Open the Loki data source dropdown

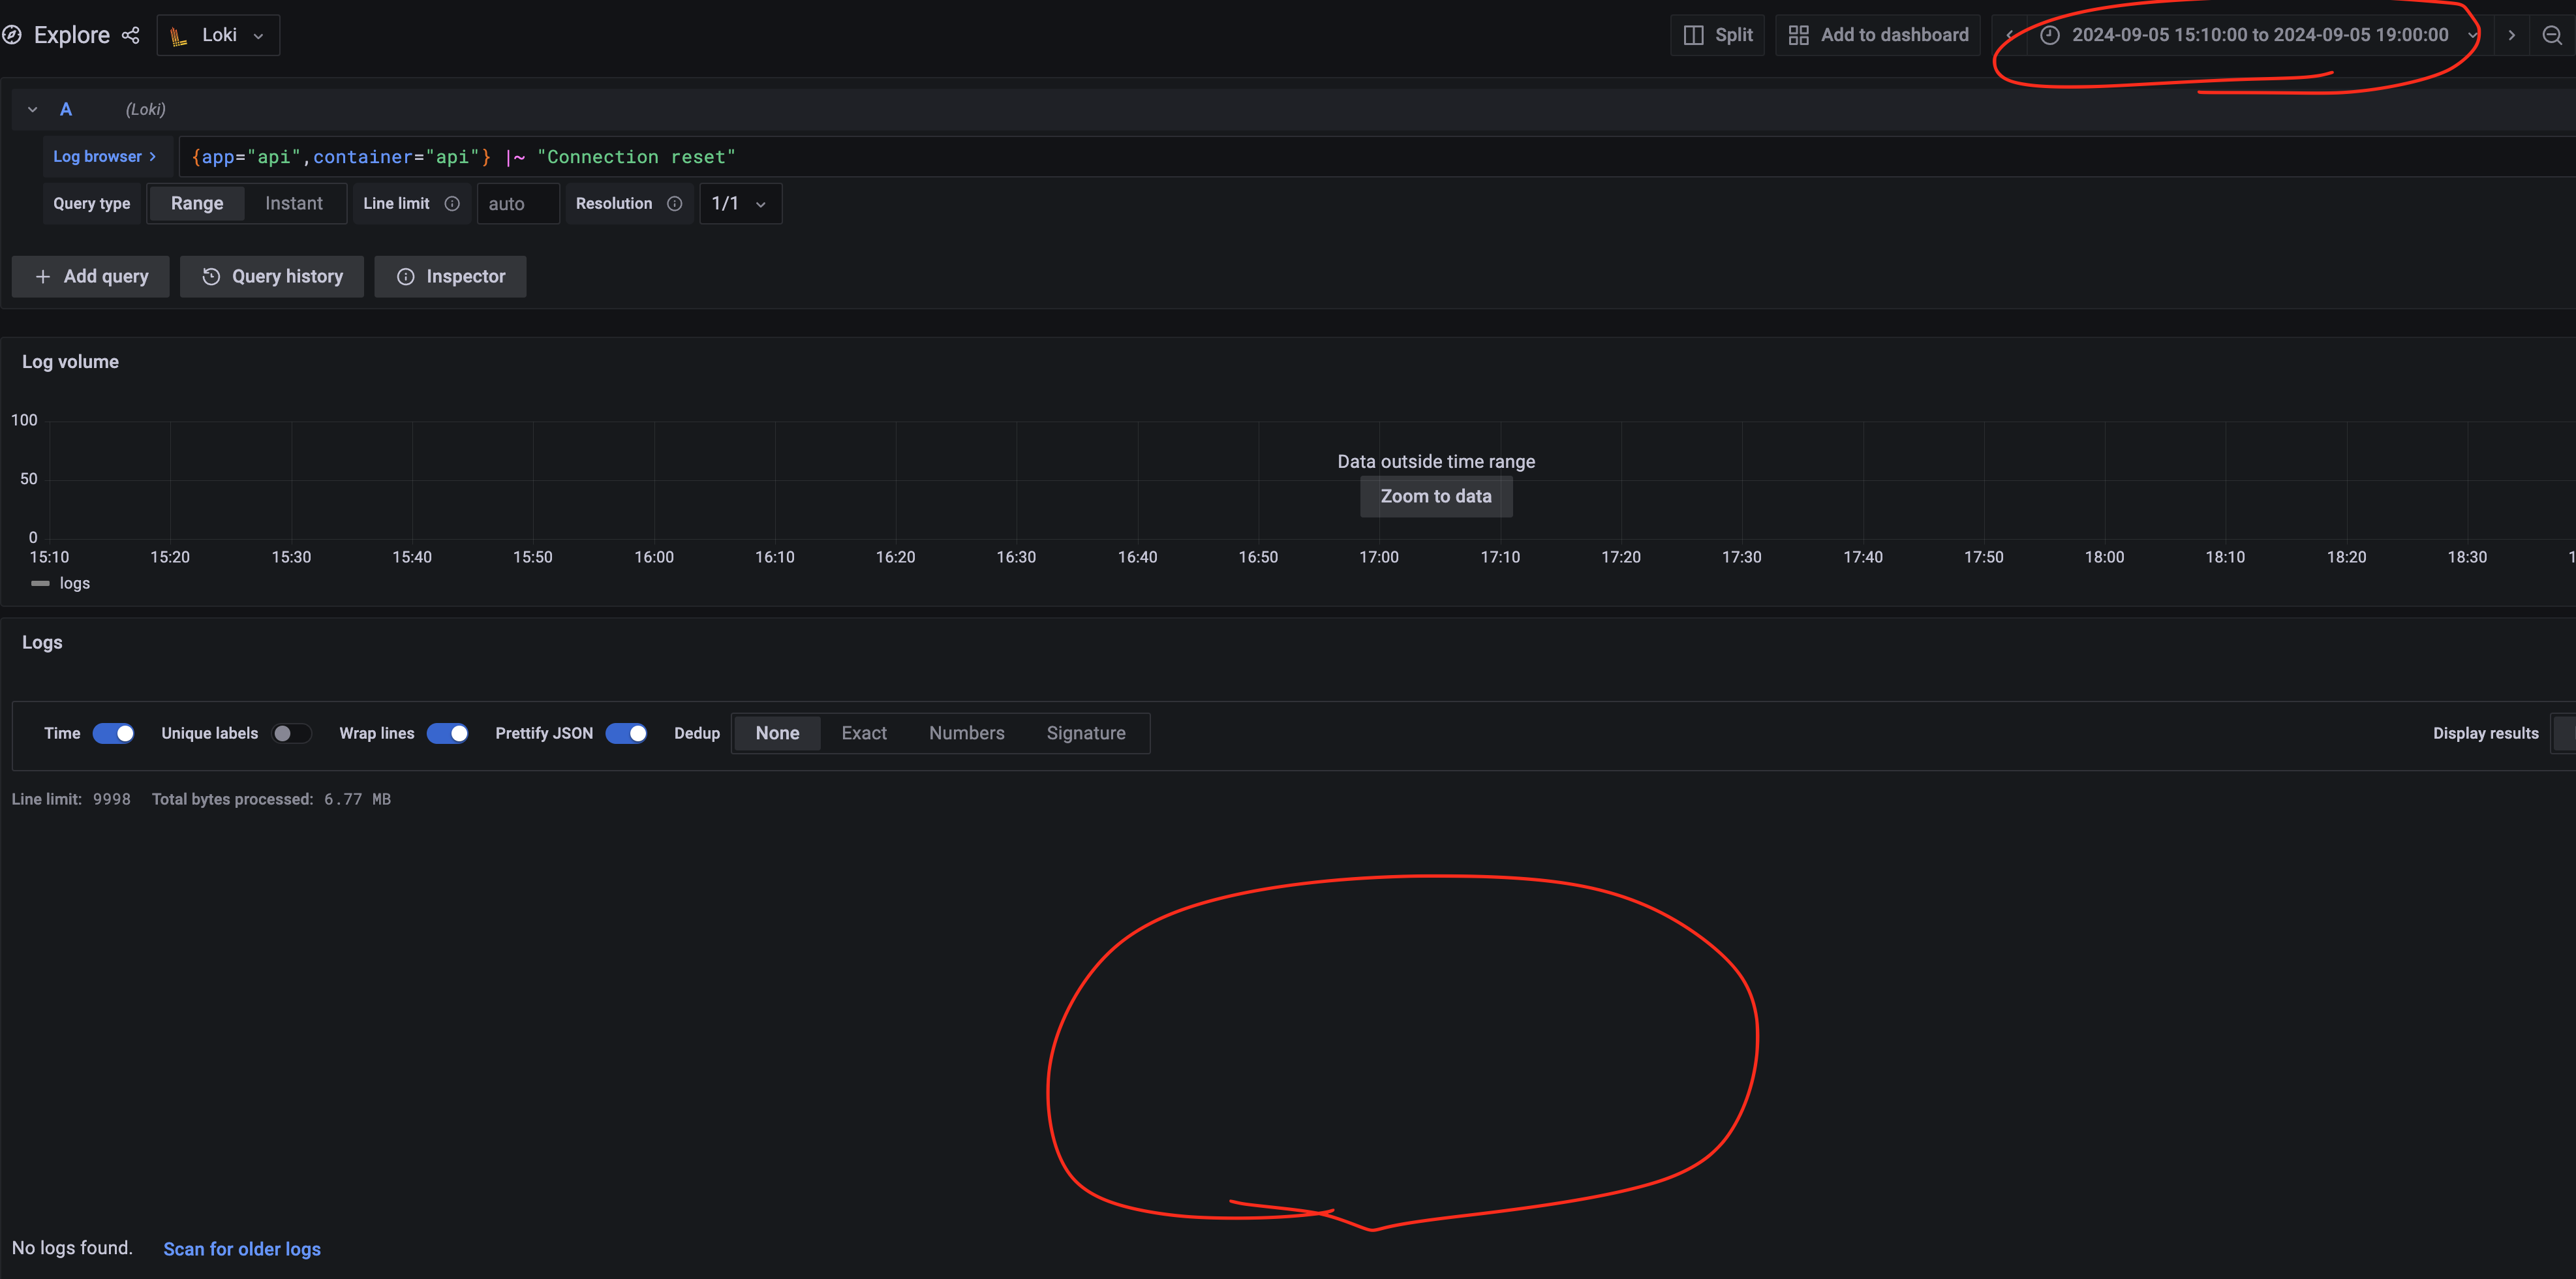(218, 35)
